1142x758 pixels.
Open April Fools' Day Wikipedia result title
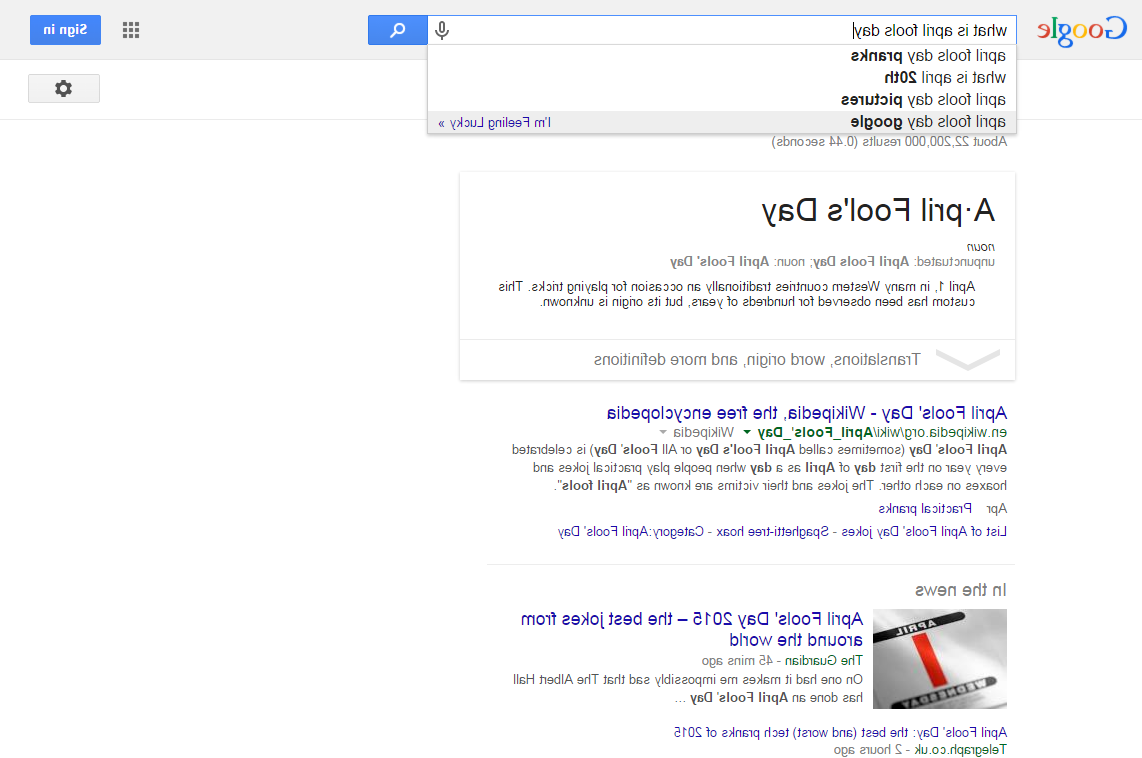807,413
